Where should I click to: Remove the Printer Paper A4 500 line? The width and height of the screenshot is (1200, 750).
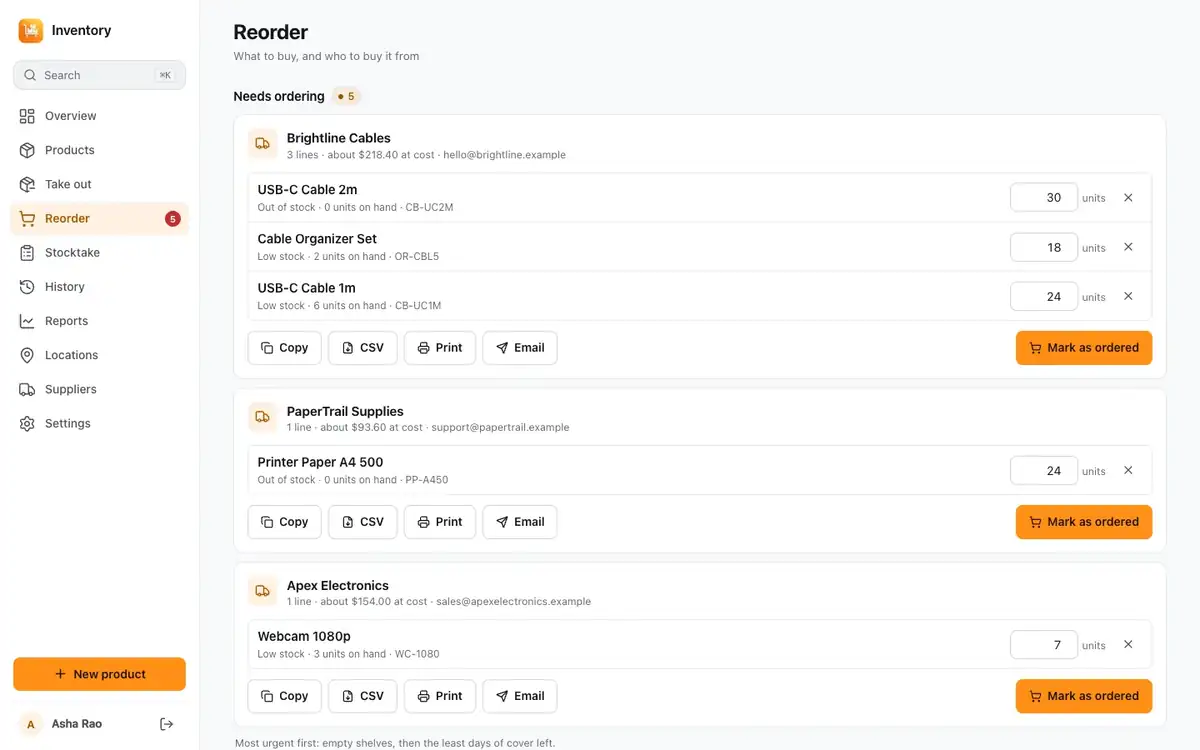(x=1128, y=470)
